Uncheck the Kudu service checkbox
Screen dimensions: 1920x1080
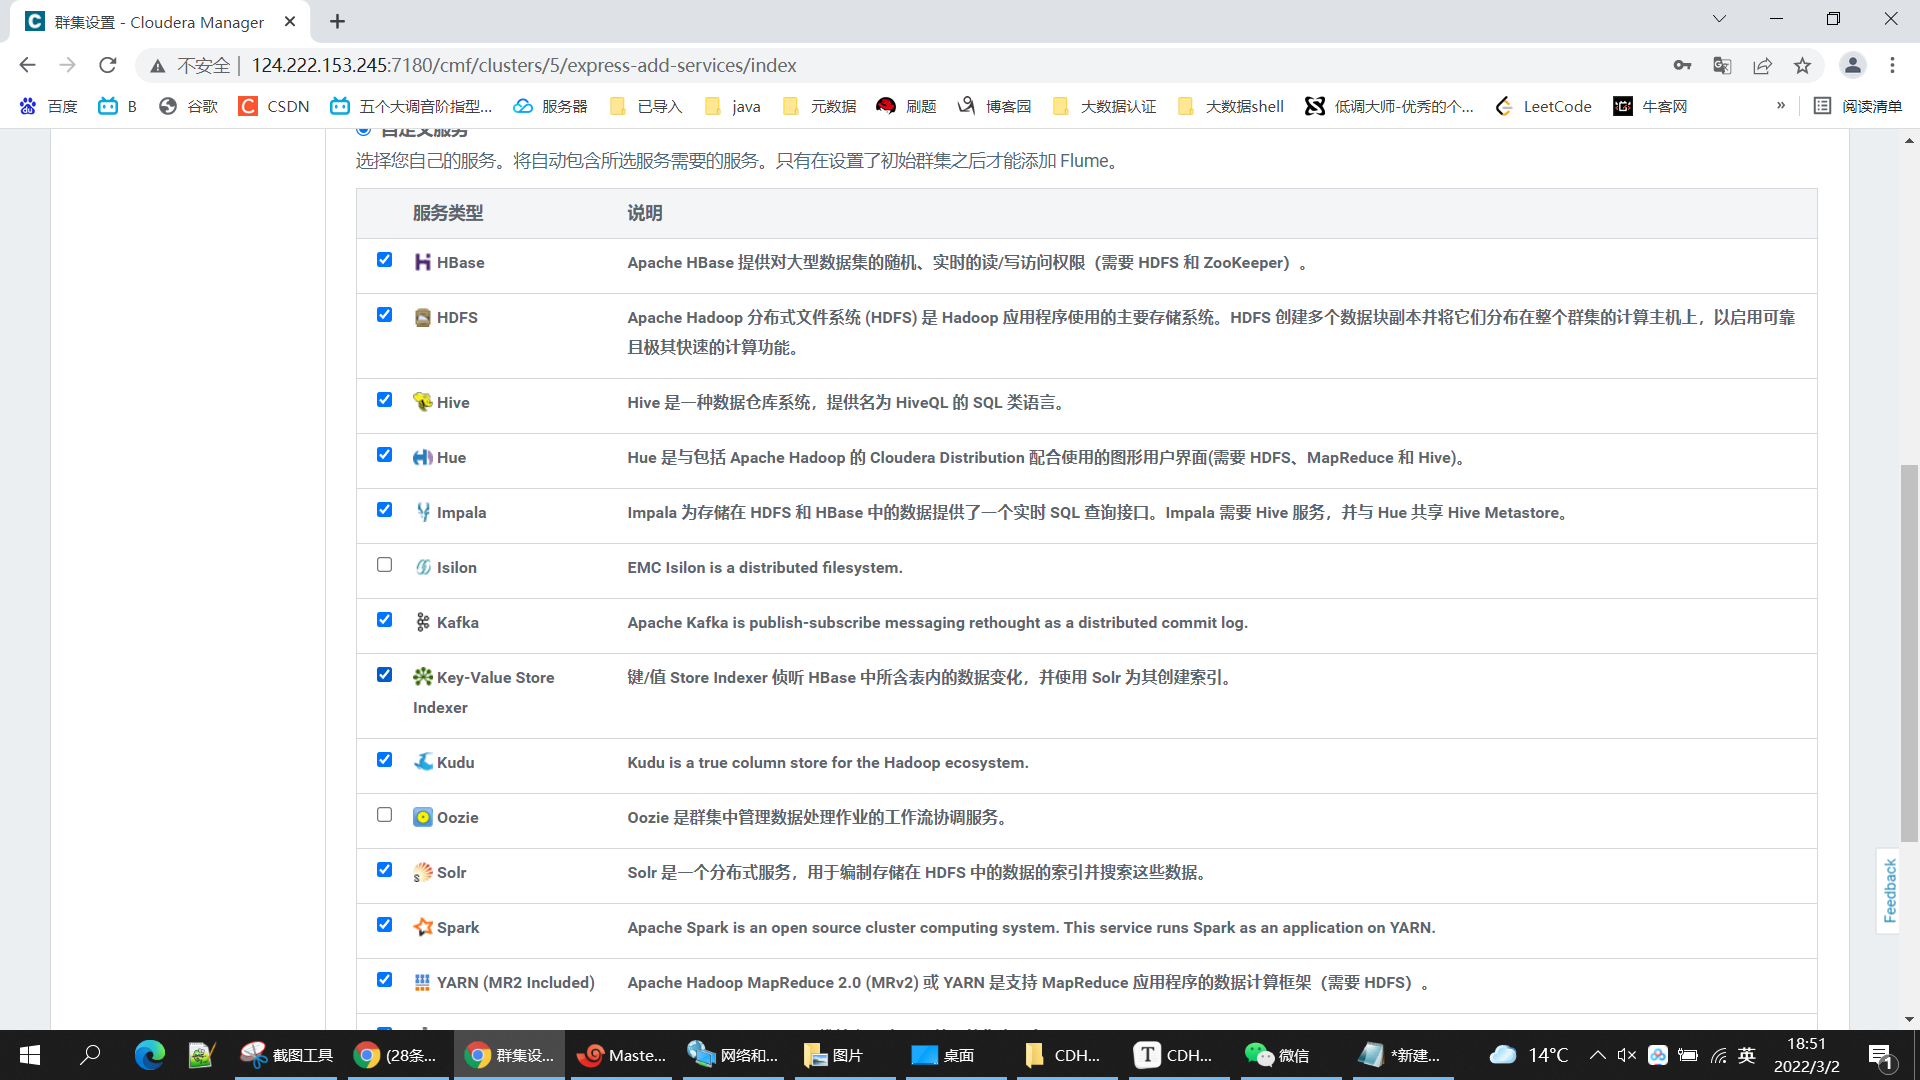click(384, 760)
